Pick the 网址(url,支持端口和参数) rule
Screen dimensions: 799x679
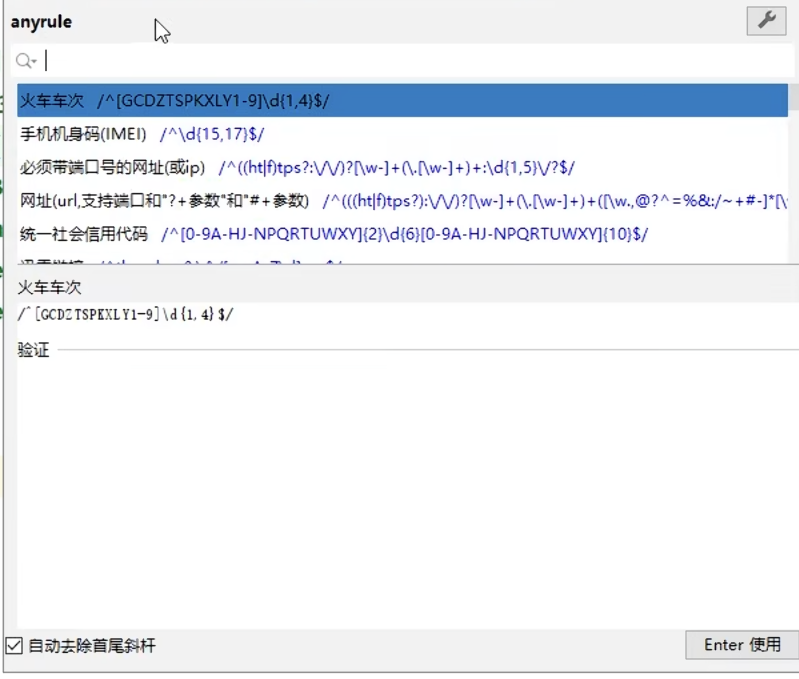165,201
